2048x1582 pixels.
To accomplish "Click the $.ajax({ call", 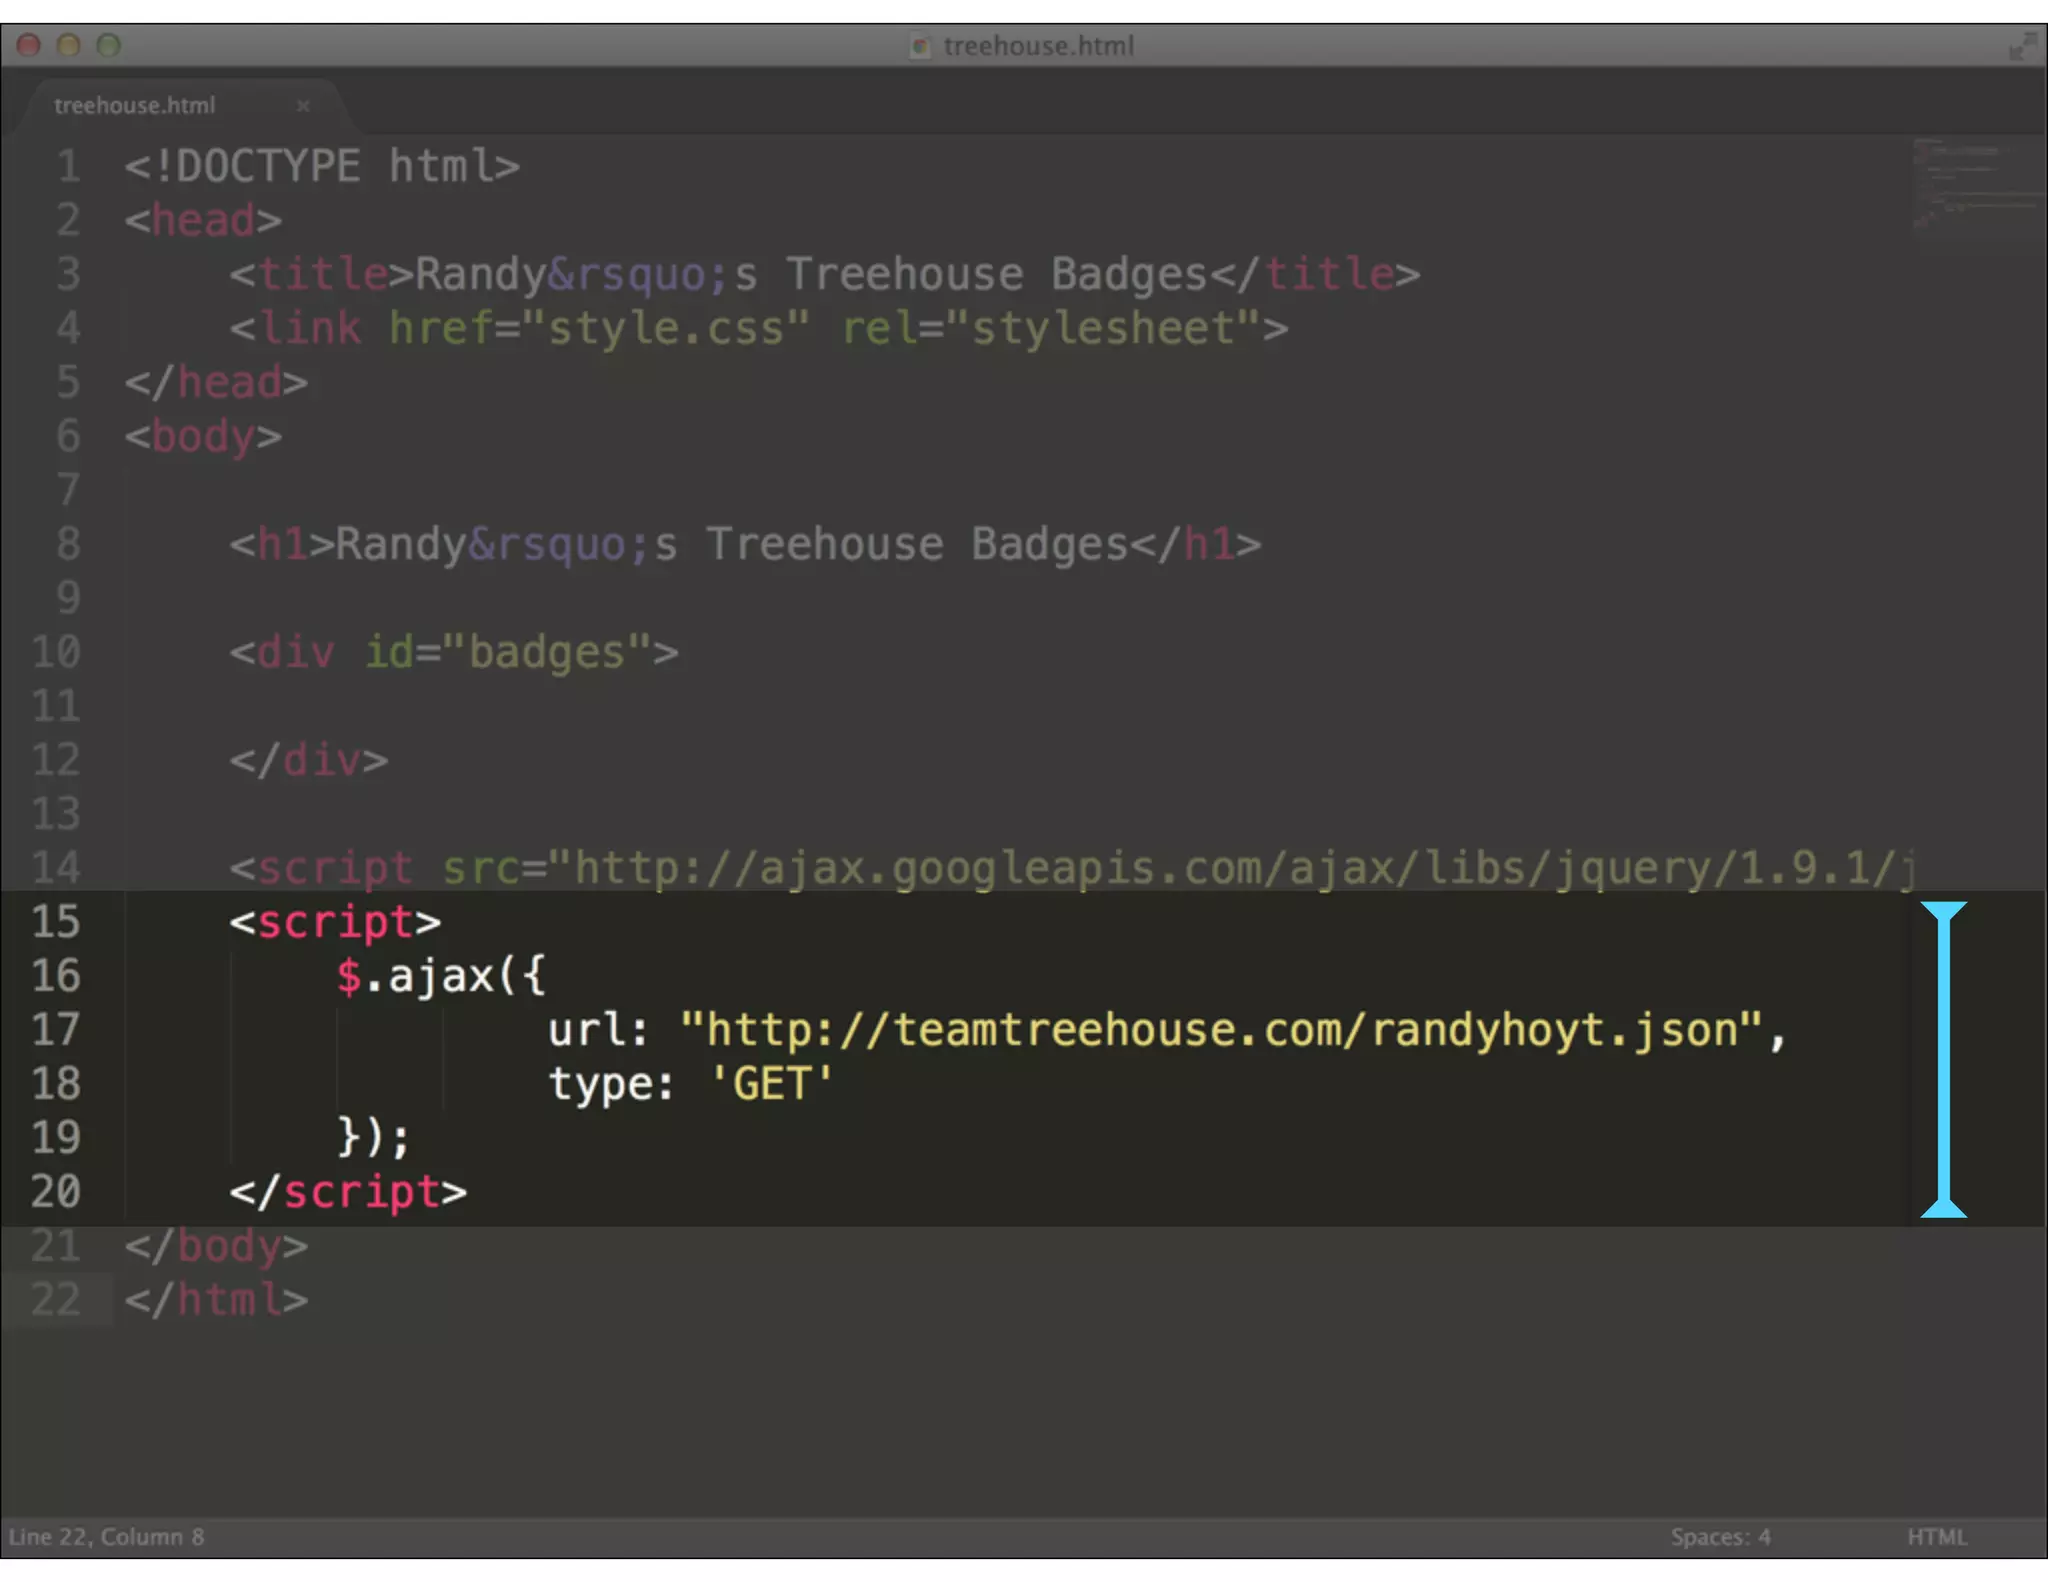I will (x=441, y=975).
